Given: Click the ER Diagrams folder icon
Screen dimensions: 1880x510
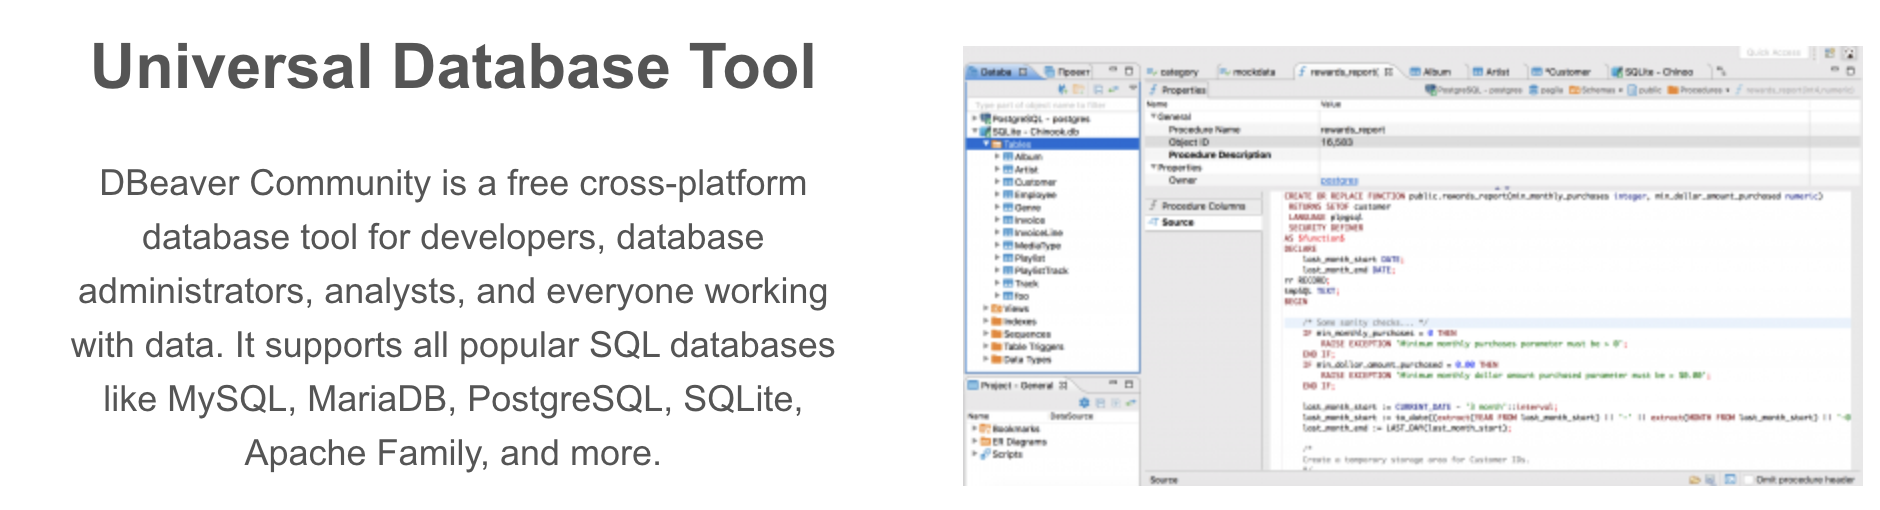Looking at the screenshot, I should 985,441.
